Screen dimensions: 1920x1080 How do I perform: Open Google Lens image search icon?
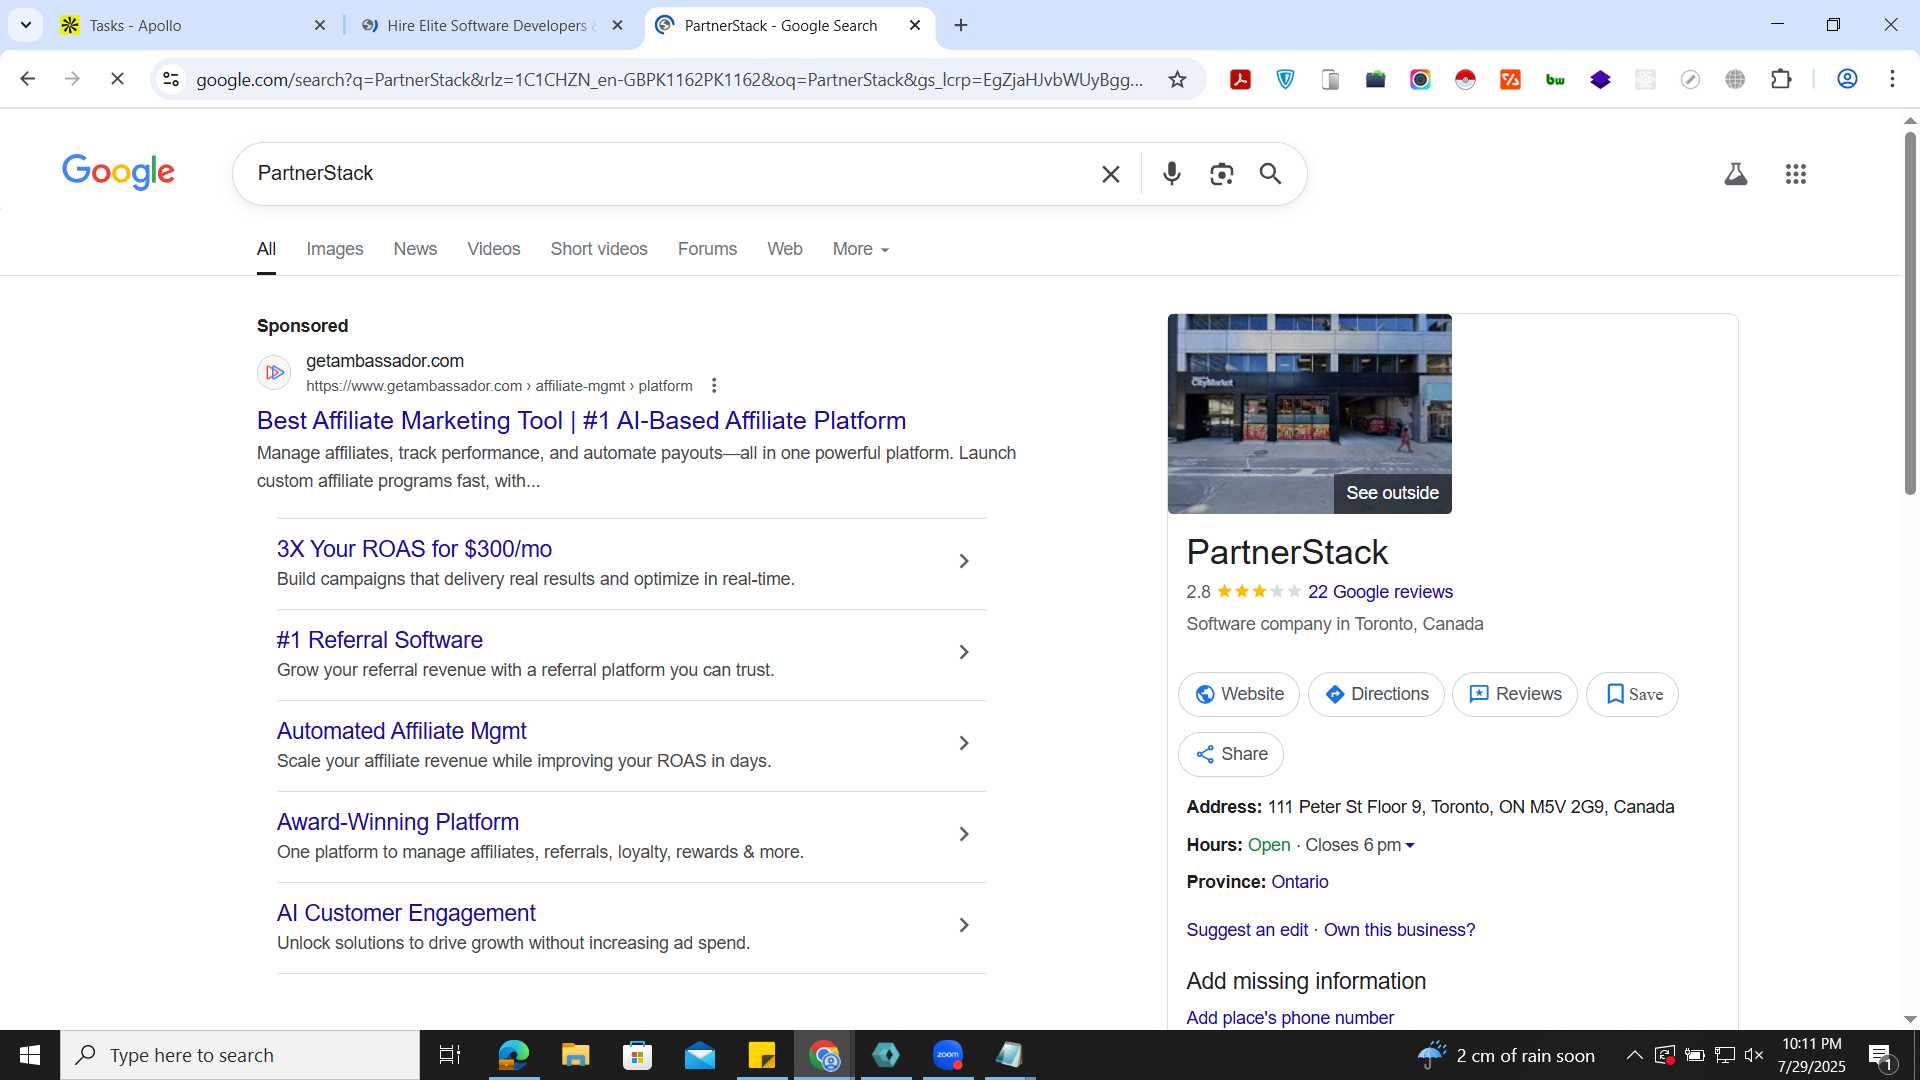pyautogui.click(x=1221, y=174)
